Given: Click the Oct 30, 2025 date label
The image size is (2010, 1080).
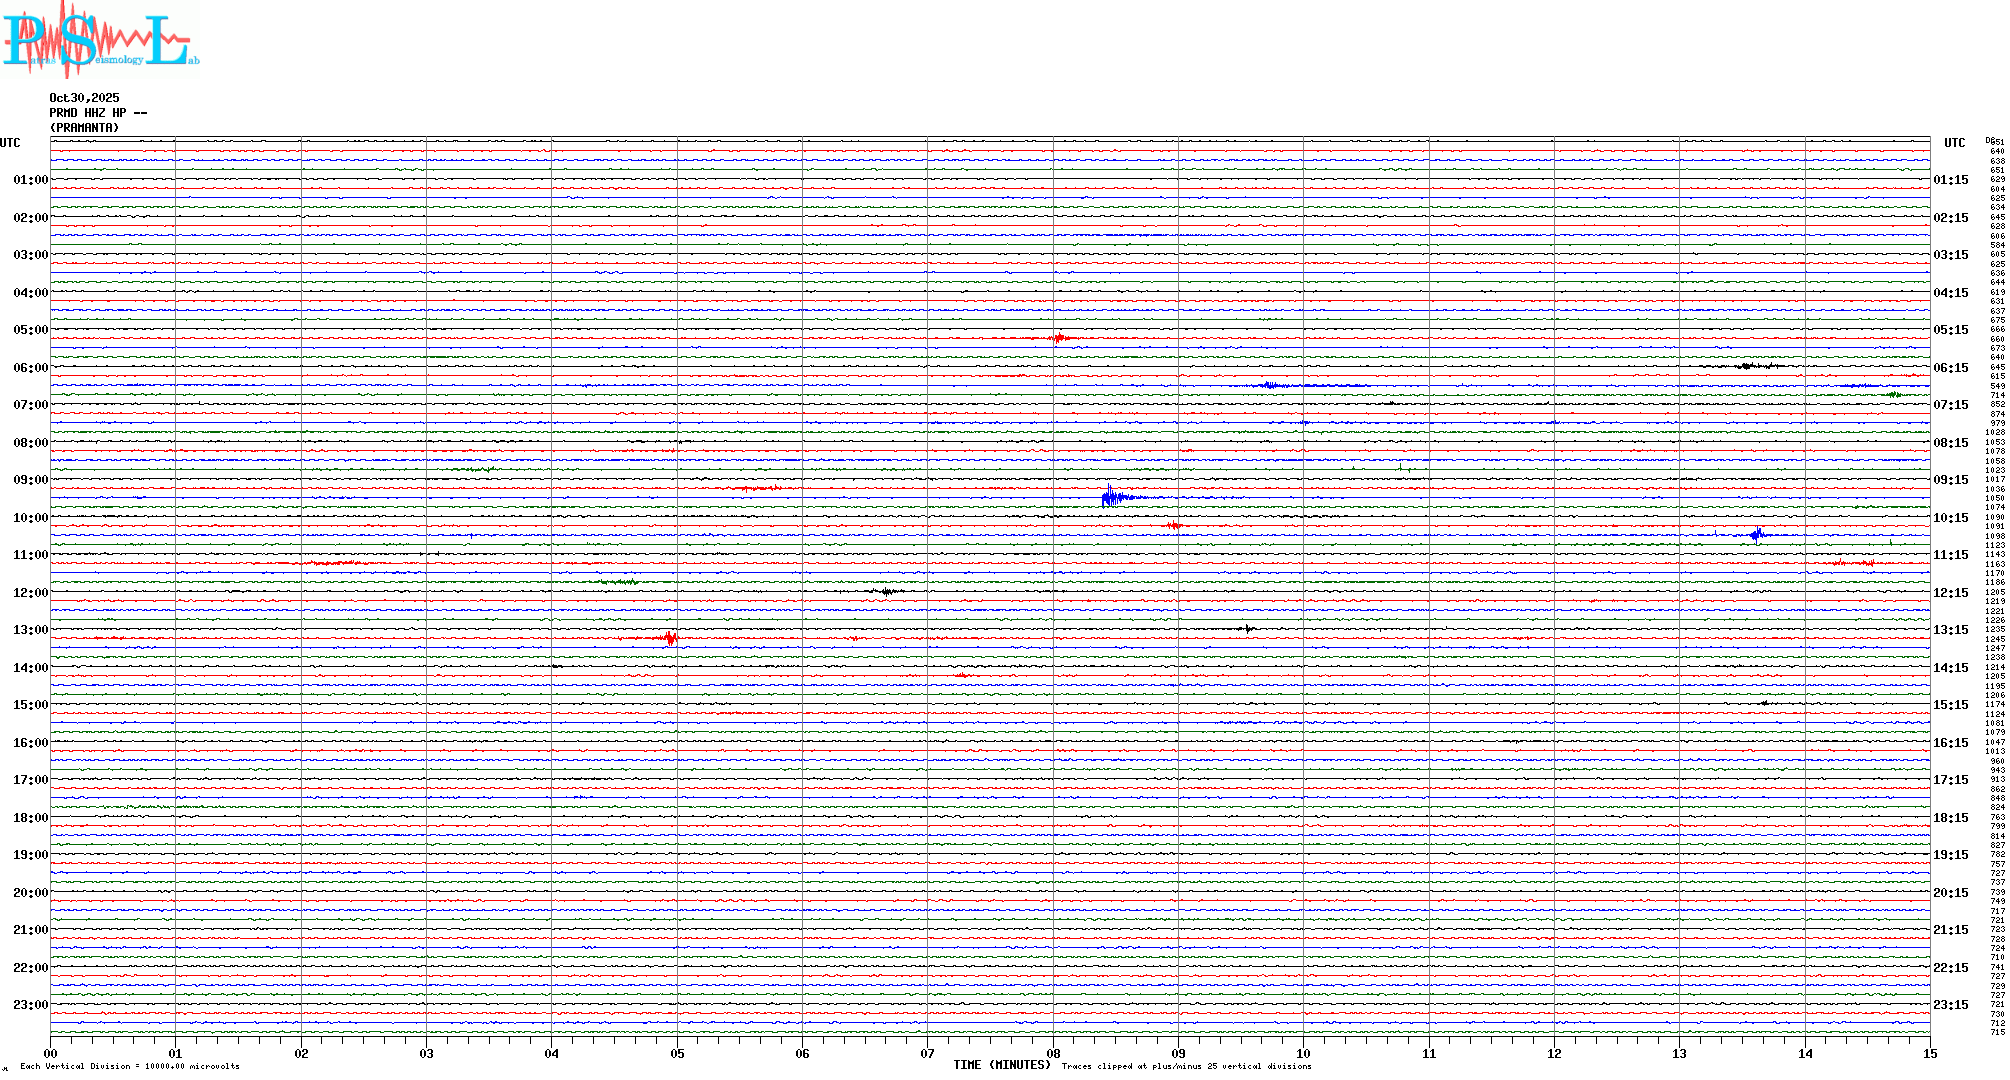Looking at the screenshot, I should [x=84, y=98].
